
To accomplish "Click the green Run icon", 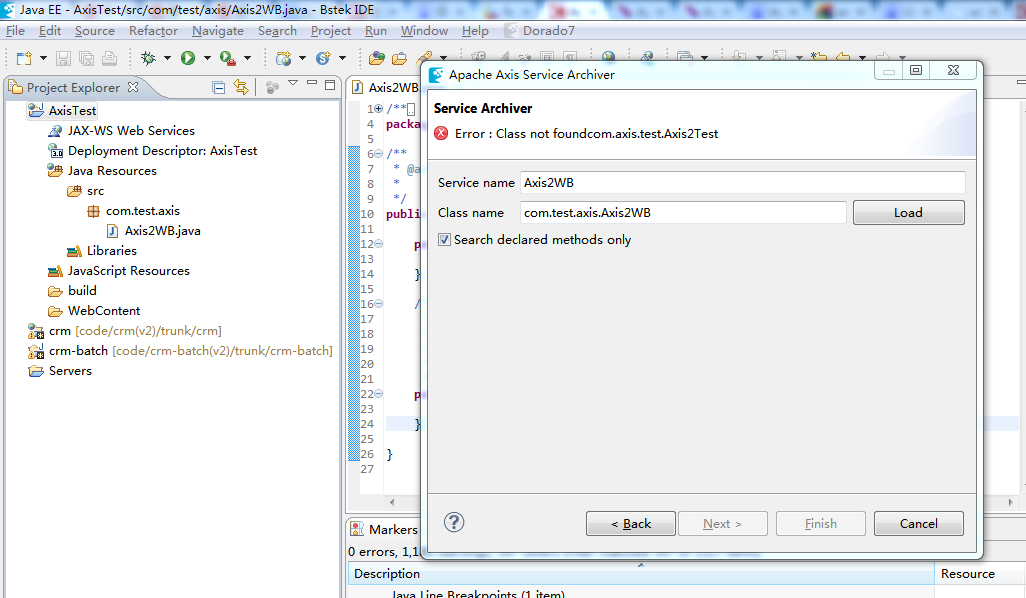I will coord(188,58).
